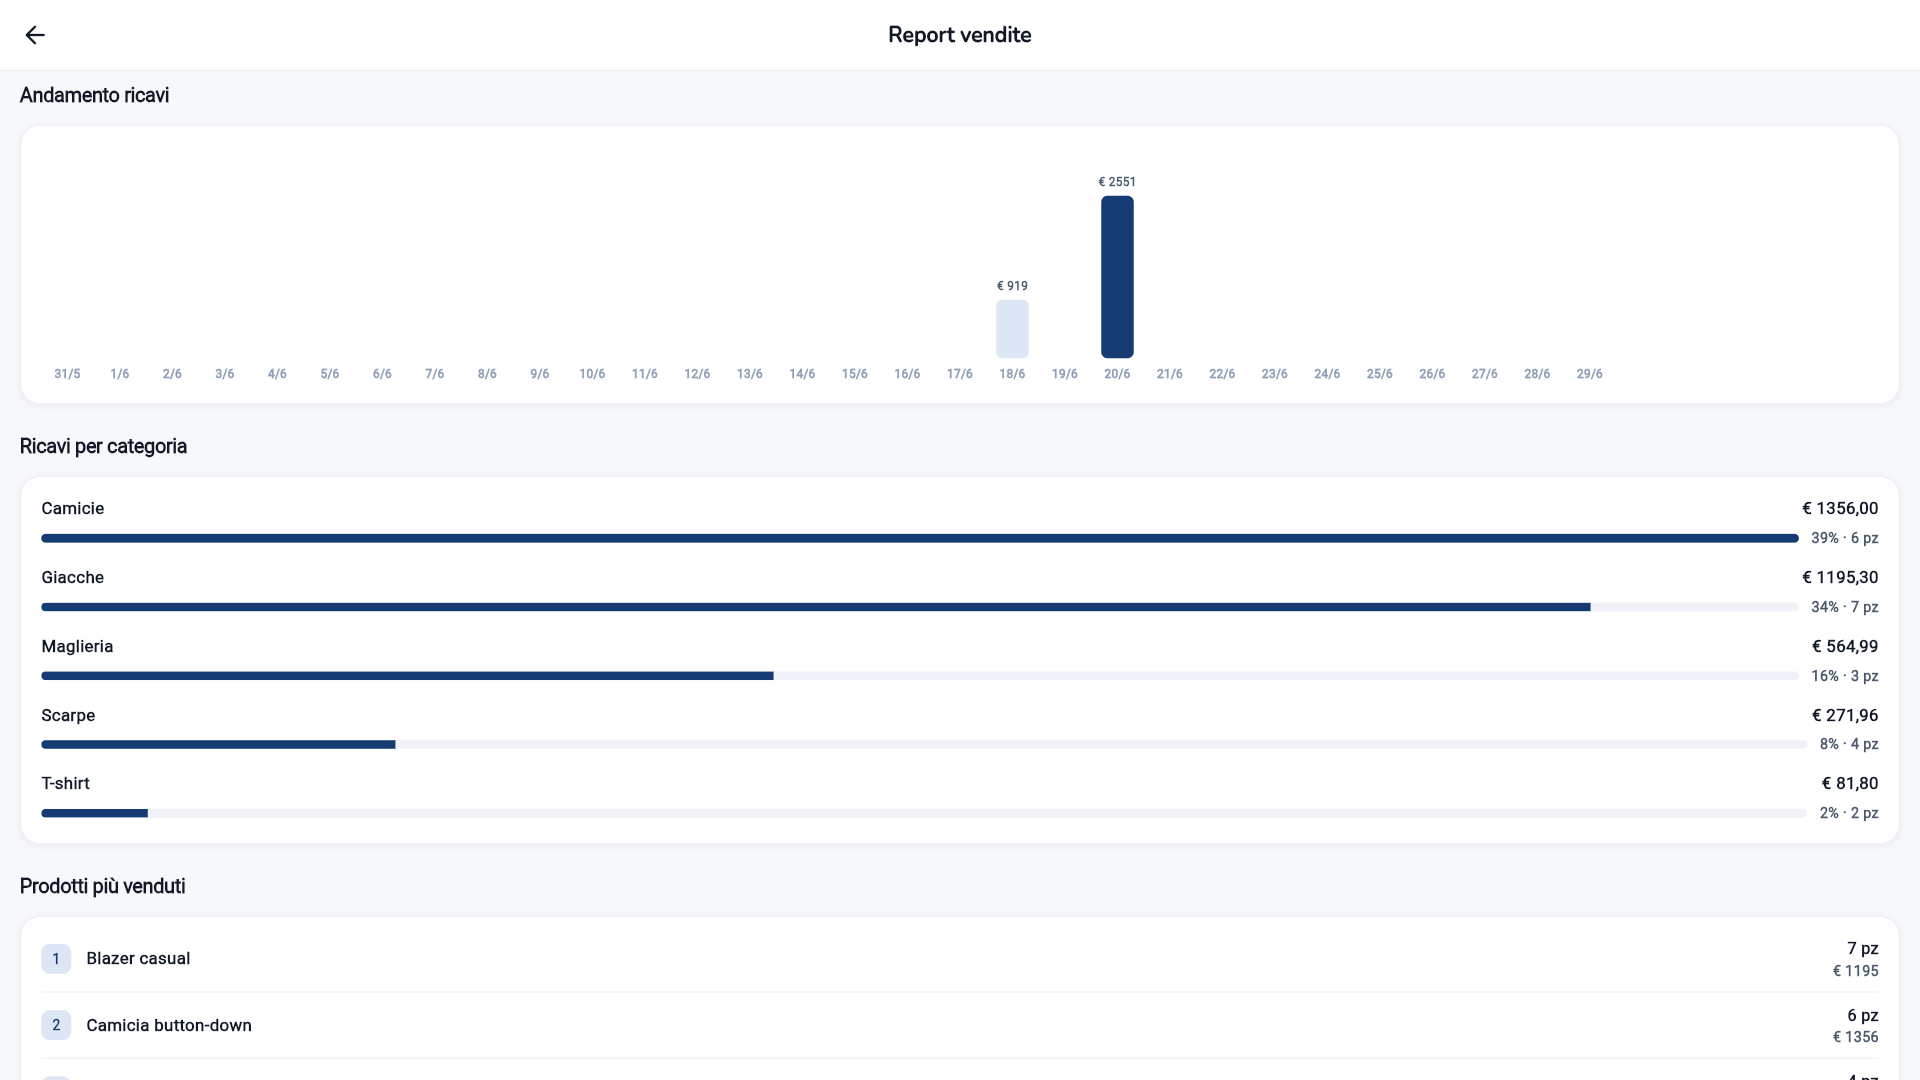The height and width of the screenshot is (1080, 1920).
Task: Click the Prodotti più venduti heading
Action: (x=102, y=886)
